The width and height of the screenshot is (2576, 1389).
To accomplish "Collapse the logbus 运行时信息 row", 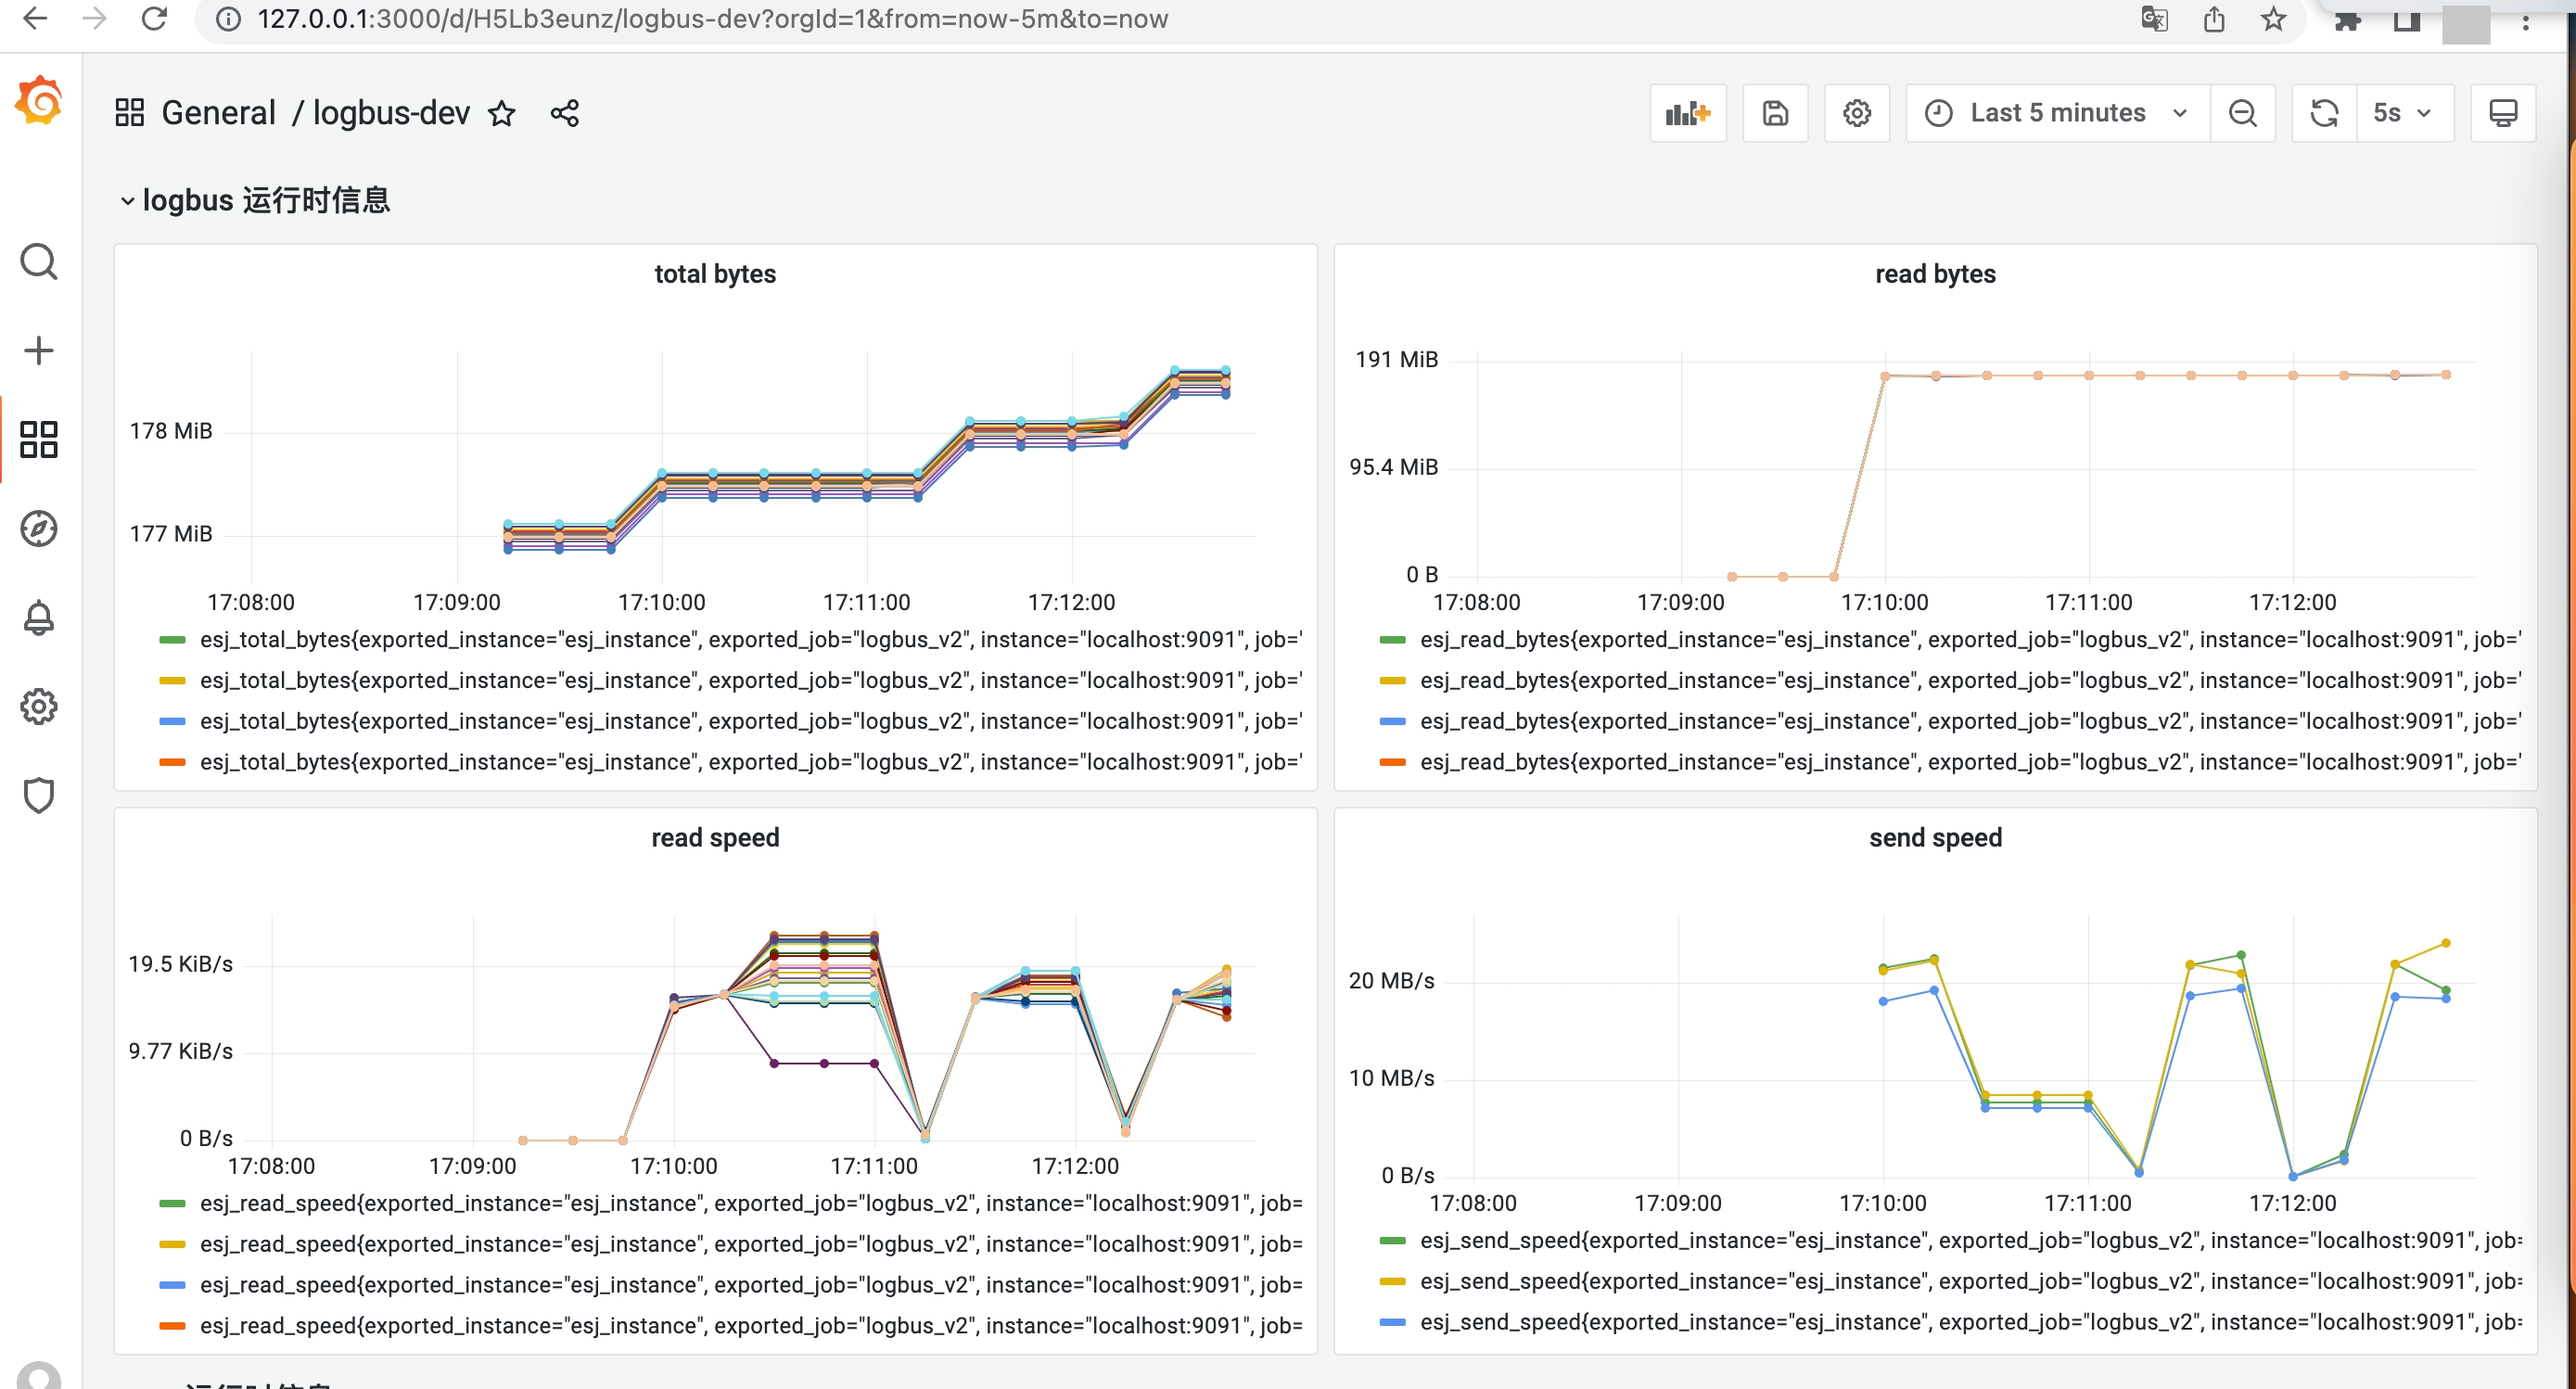I will point(255,200).
